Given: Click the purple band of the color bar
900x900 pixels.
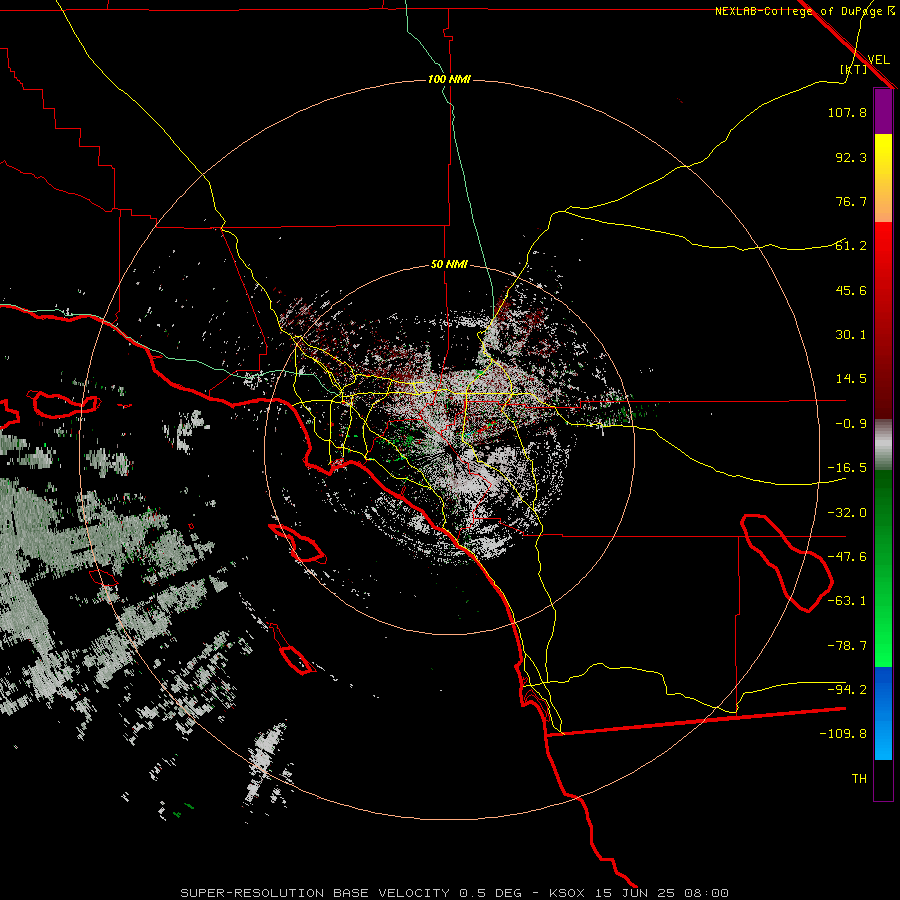Looking at the screenshot, I should click(883, 112).
